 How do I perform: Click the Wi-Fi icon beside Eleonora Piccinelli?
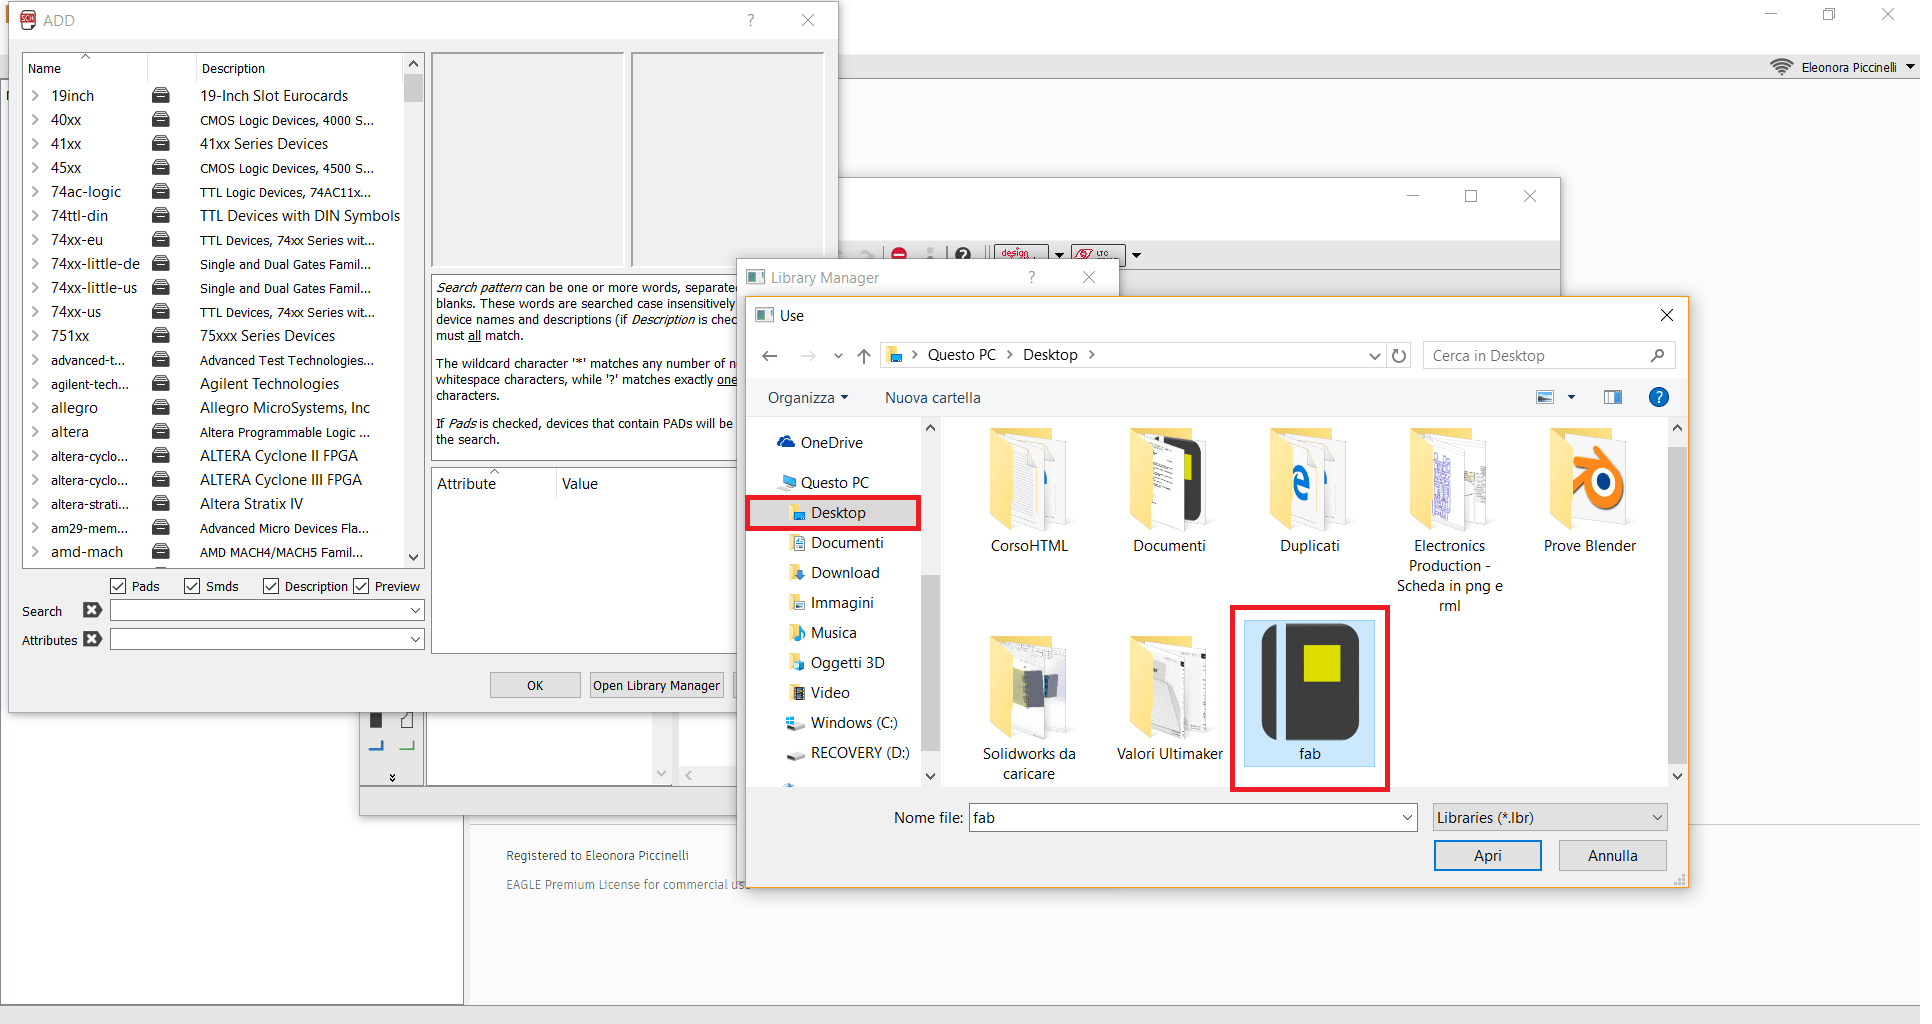[1781, 67]
